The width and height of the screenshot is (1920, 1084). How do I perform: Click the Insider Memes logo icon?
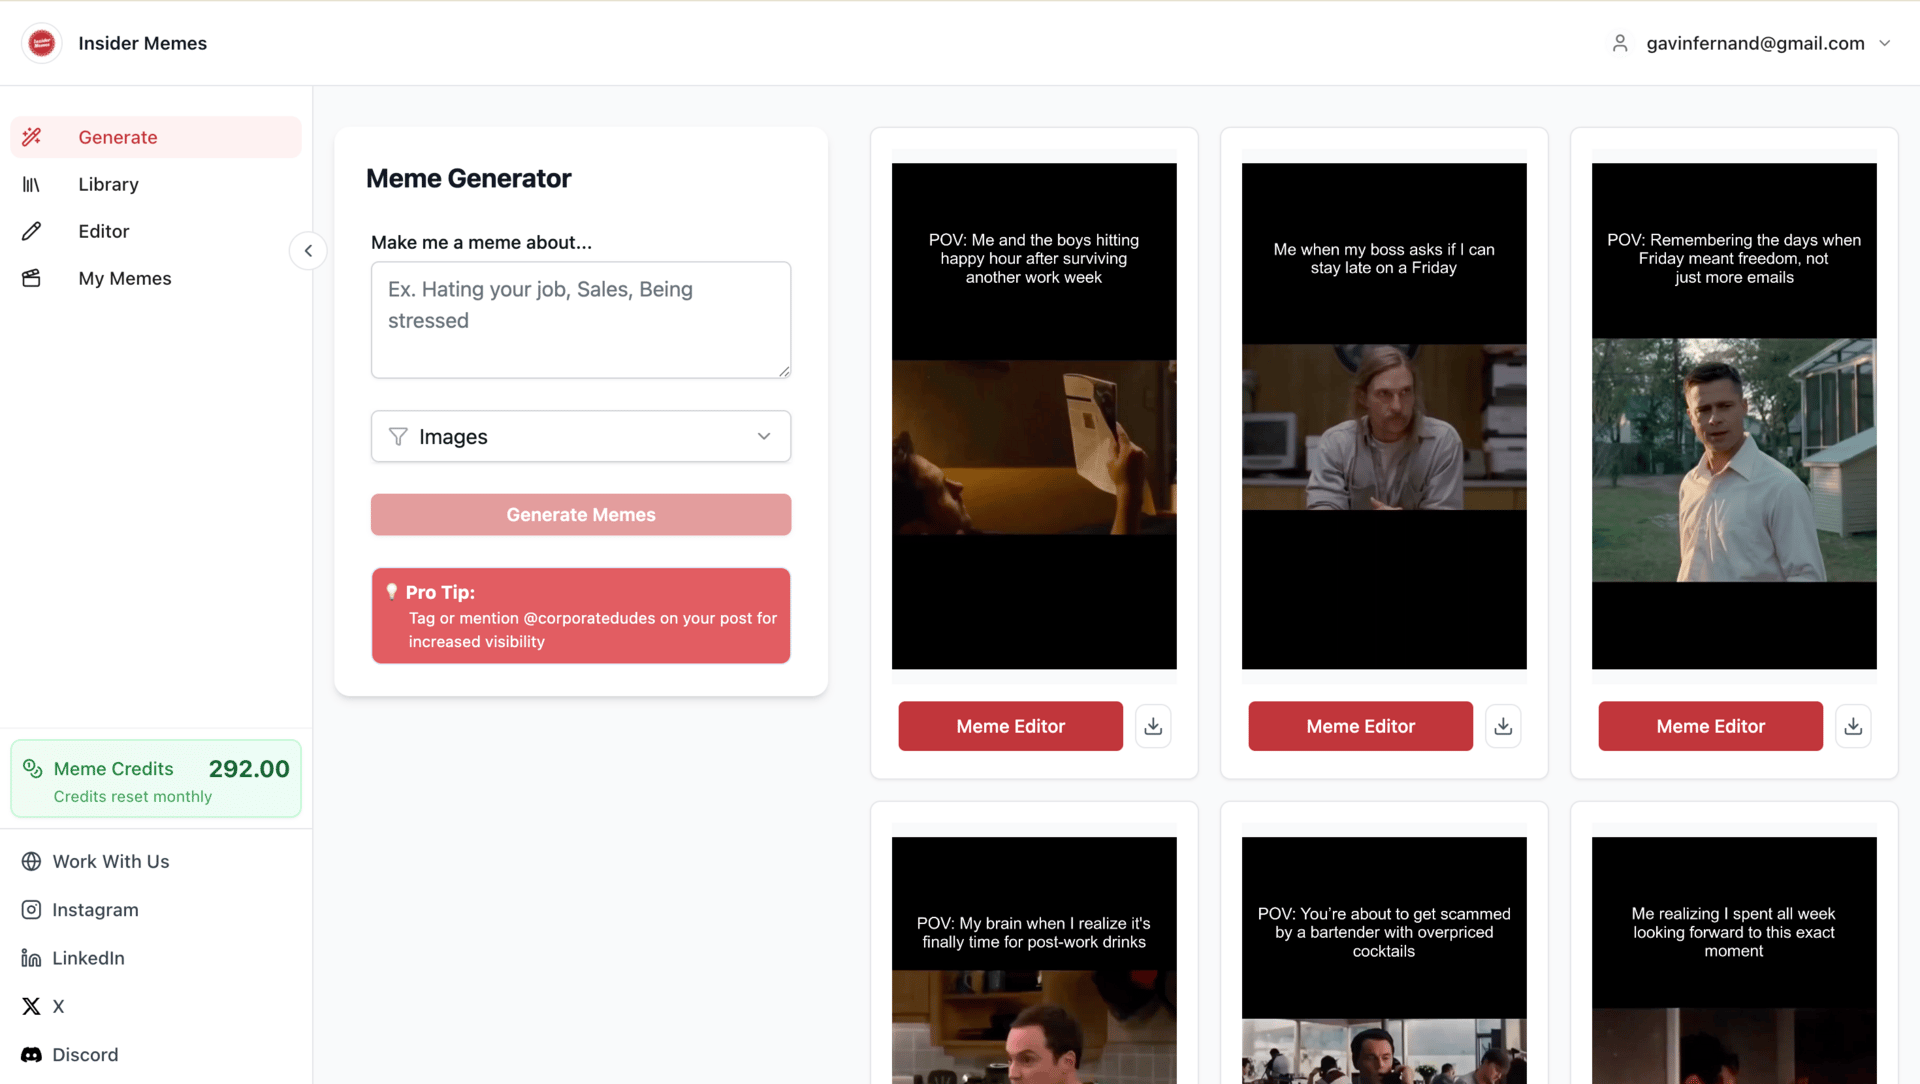coord(42,43)
